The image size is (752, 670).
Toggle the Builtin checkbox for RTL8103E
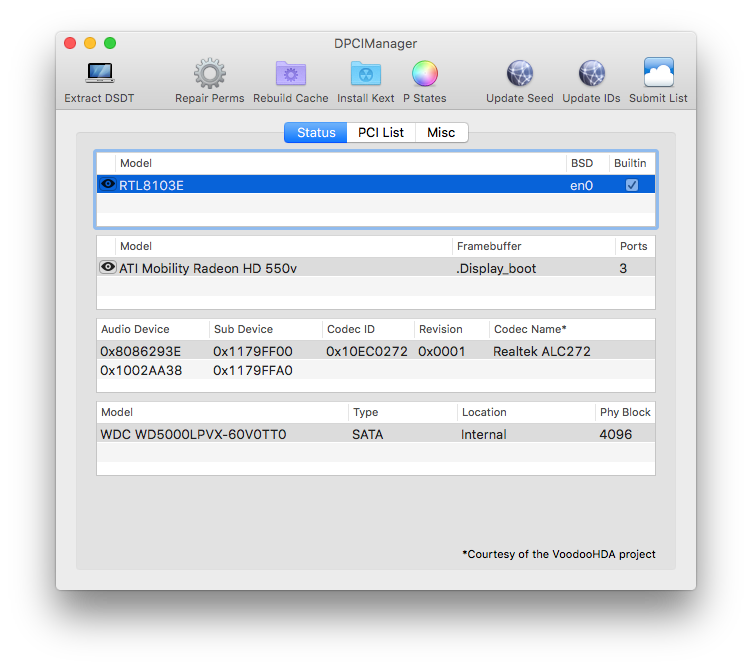(x=631, y=185)
